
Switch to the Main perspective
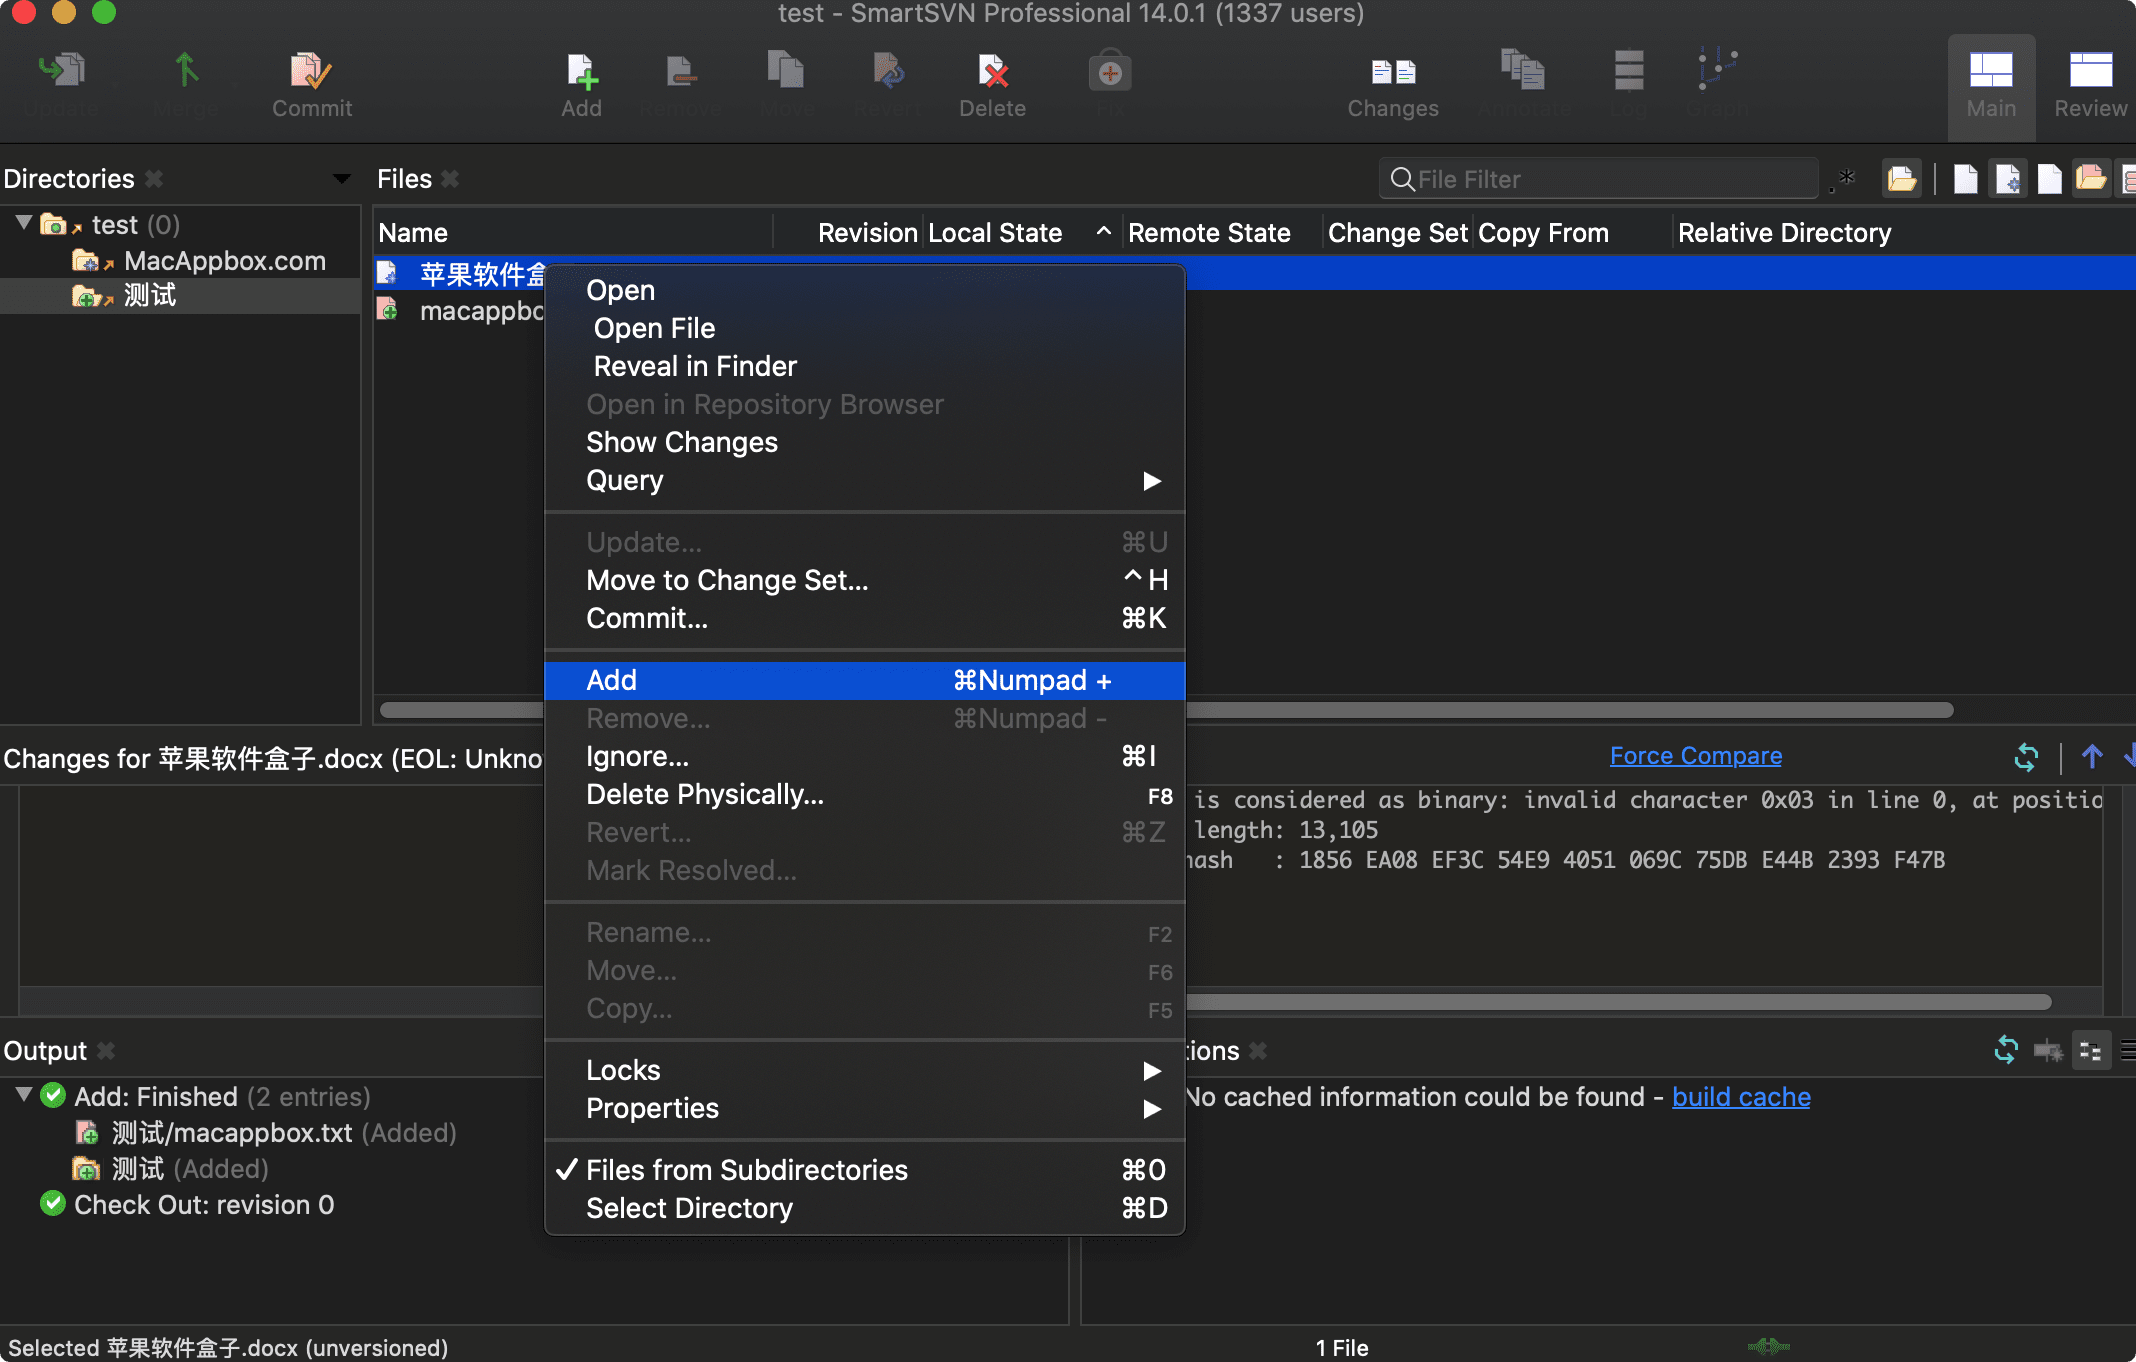pyautogui.click(x=1991, y=87)
